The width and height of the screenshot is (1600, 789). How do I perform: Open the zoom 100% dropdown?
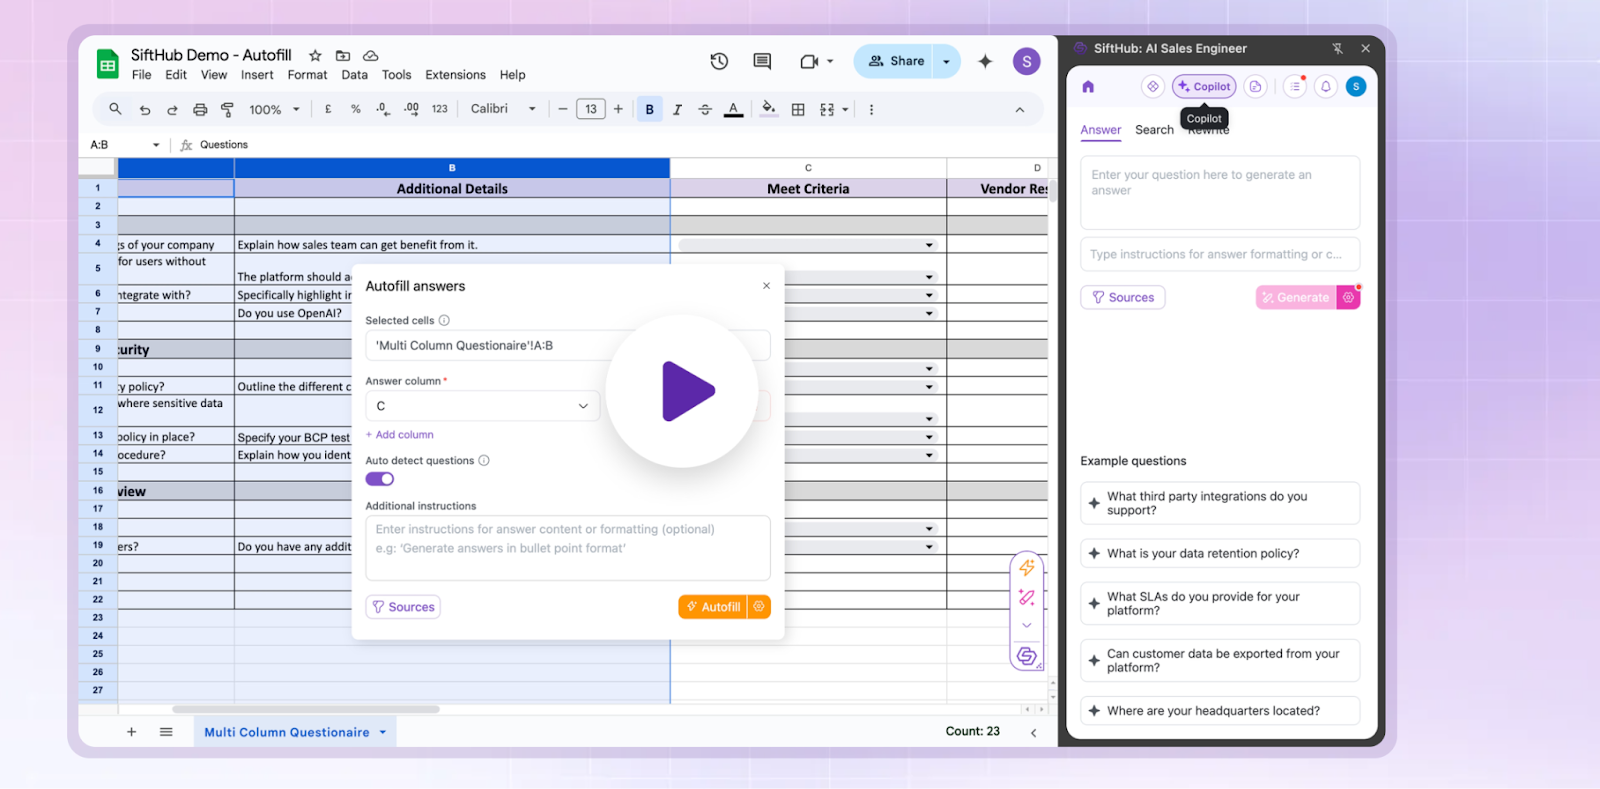click(x=274, y=110)
